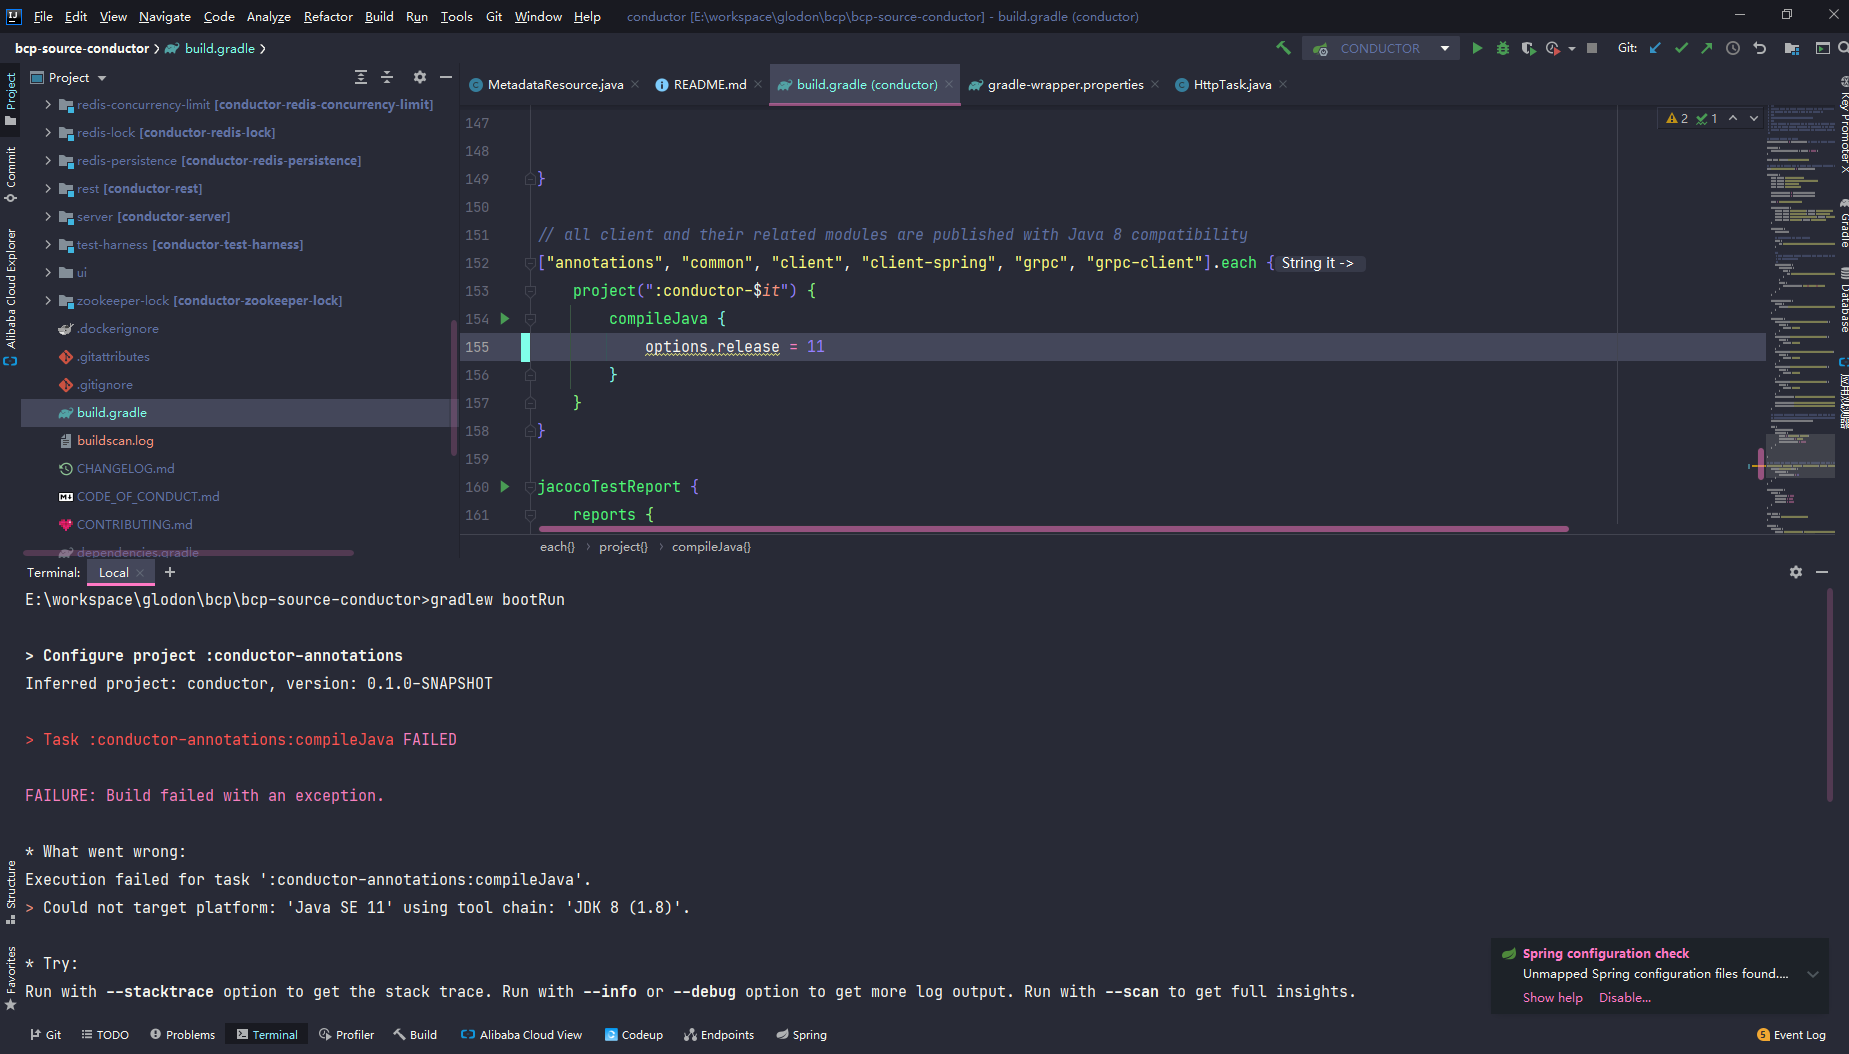
Task: Update project from Git with the blue arrow
Action: click(x=1656, y=47)
